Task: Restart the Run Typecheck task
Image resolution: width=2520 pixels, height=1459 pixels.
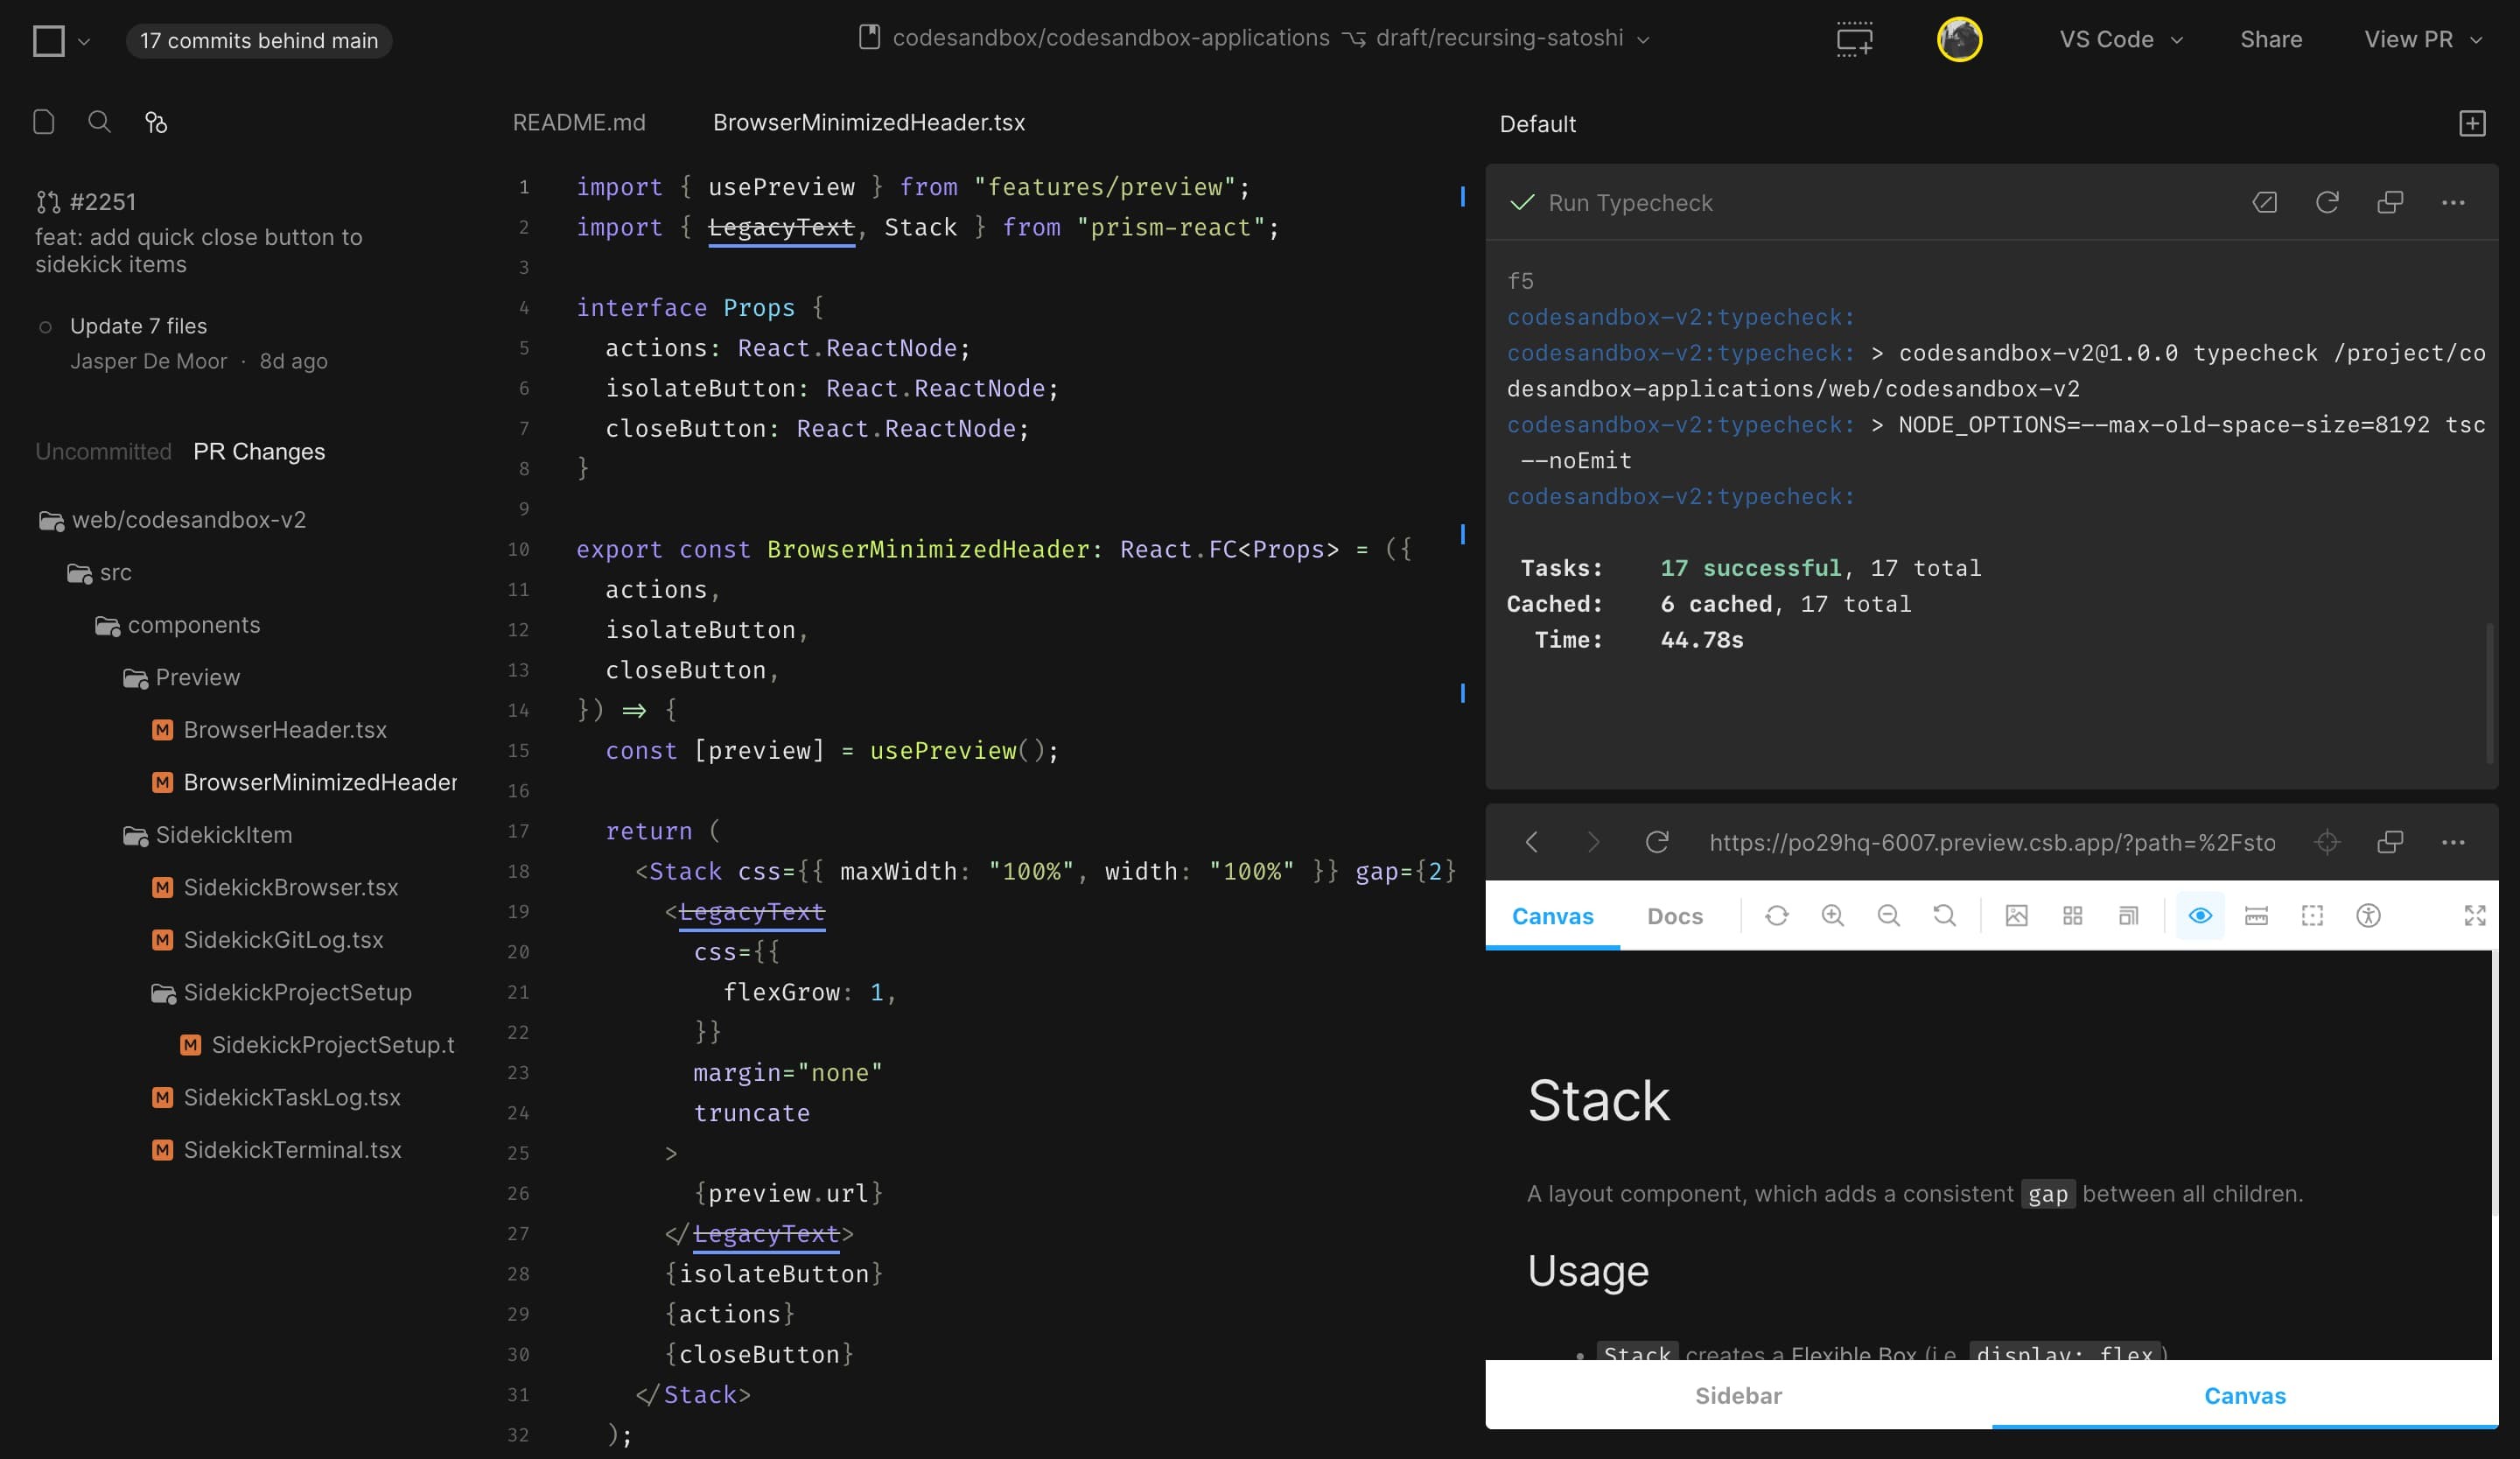Action: 2327,202
